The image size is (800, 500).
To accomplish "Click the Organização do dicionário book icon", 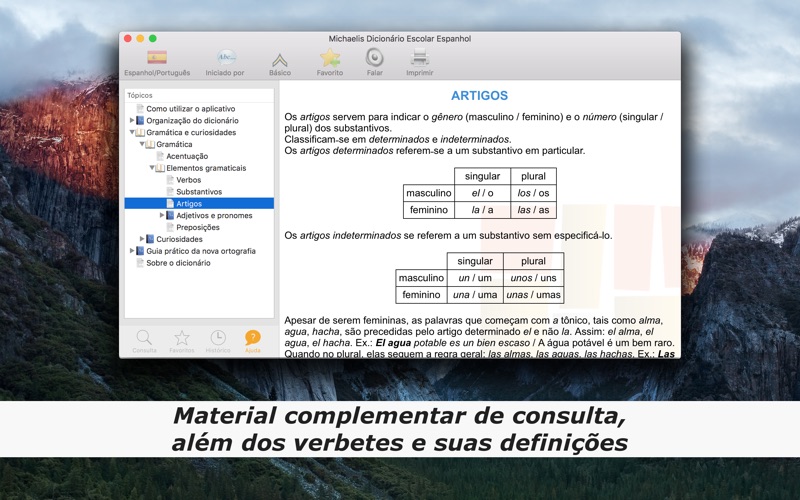I will tap(140, 120).
